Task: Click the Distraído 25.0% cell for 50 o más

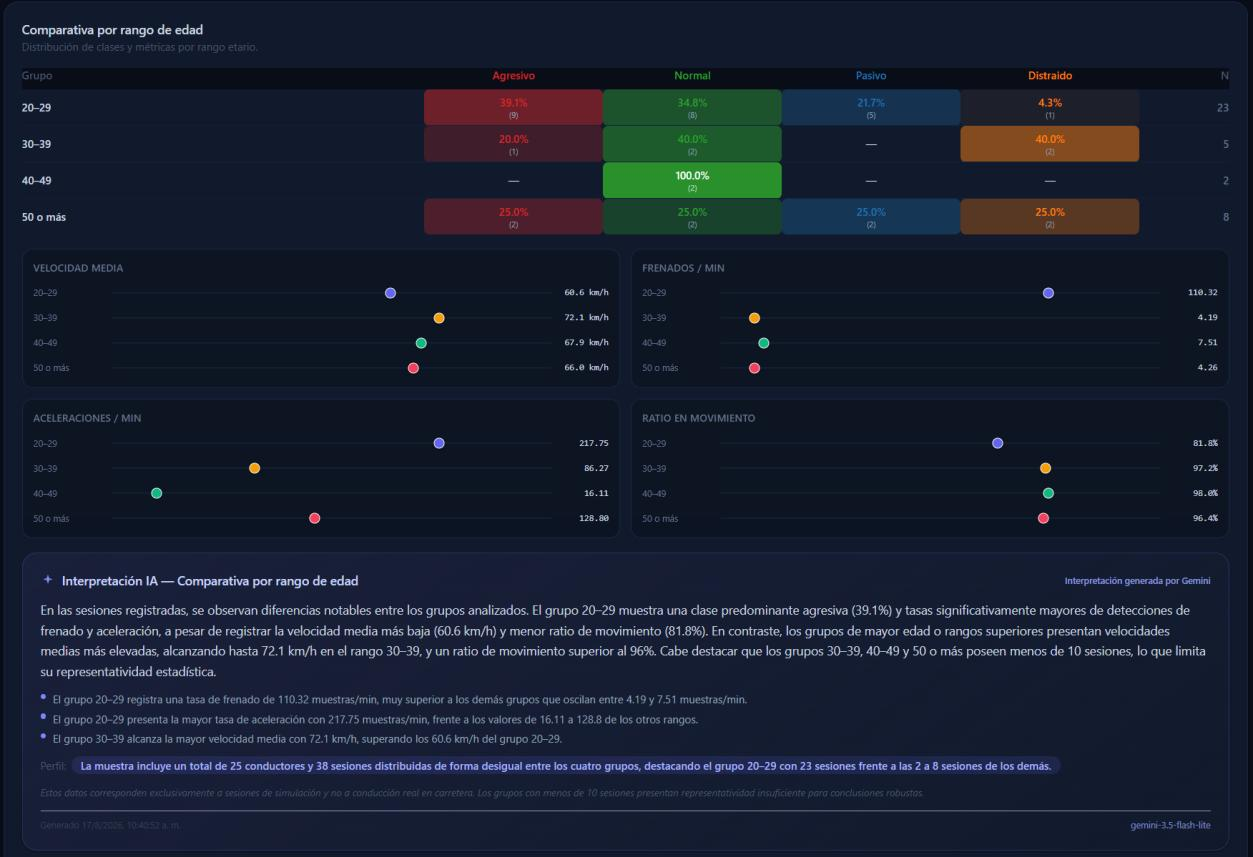Action: [1050, 217]
